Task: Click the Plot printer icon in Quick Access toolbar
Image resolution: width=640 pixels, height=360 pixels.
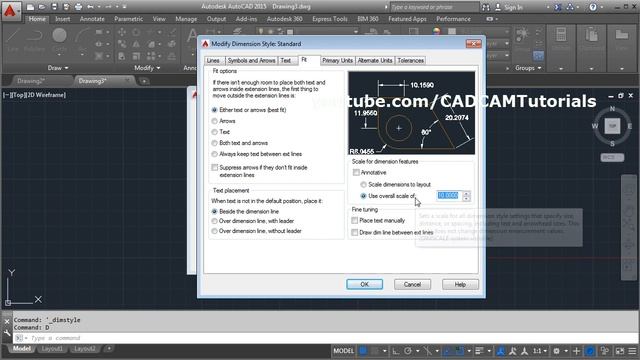Action: coord(78,7)
